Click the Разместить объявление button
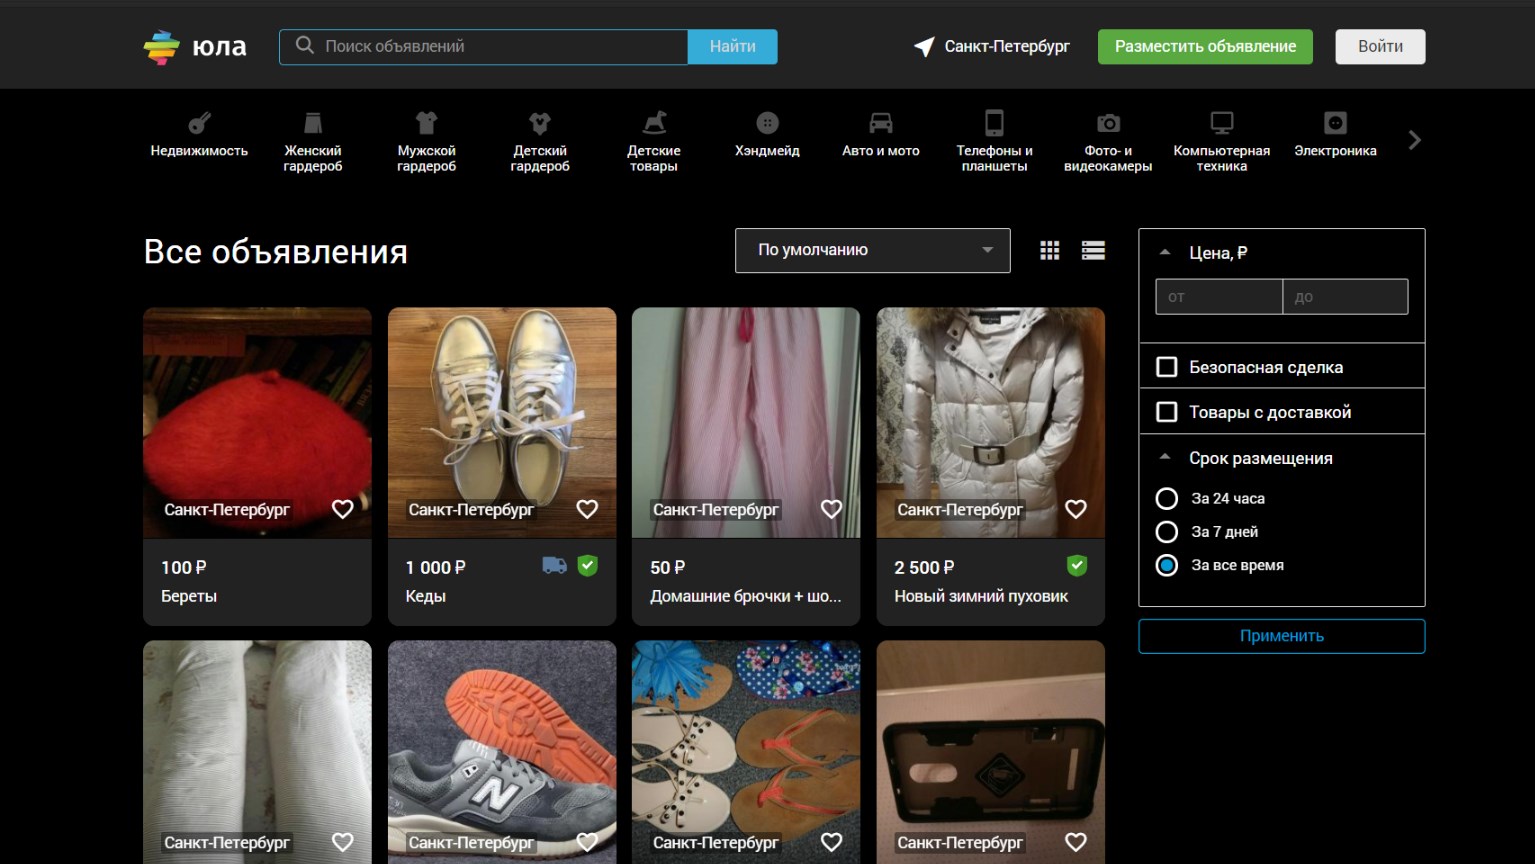Screen dimensions: 1535x864 [x=1205, y=46]
